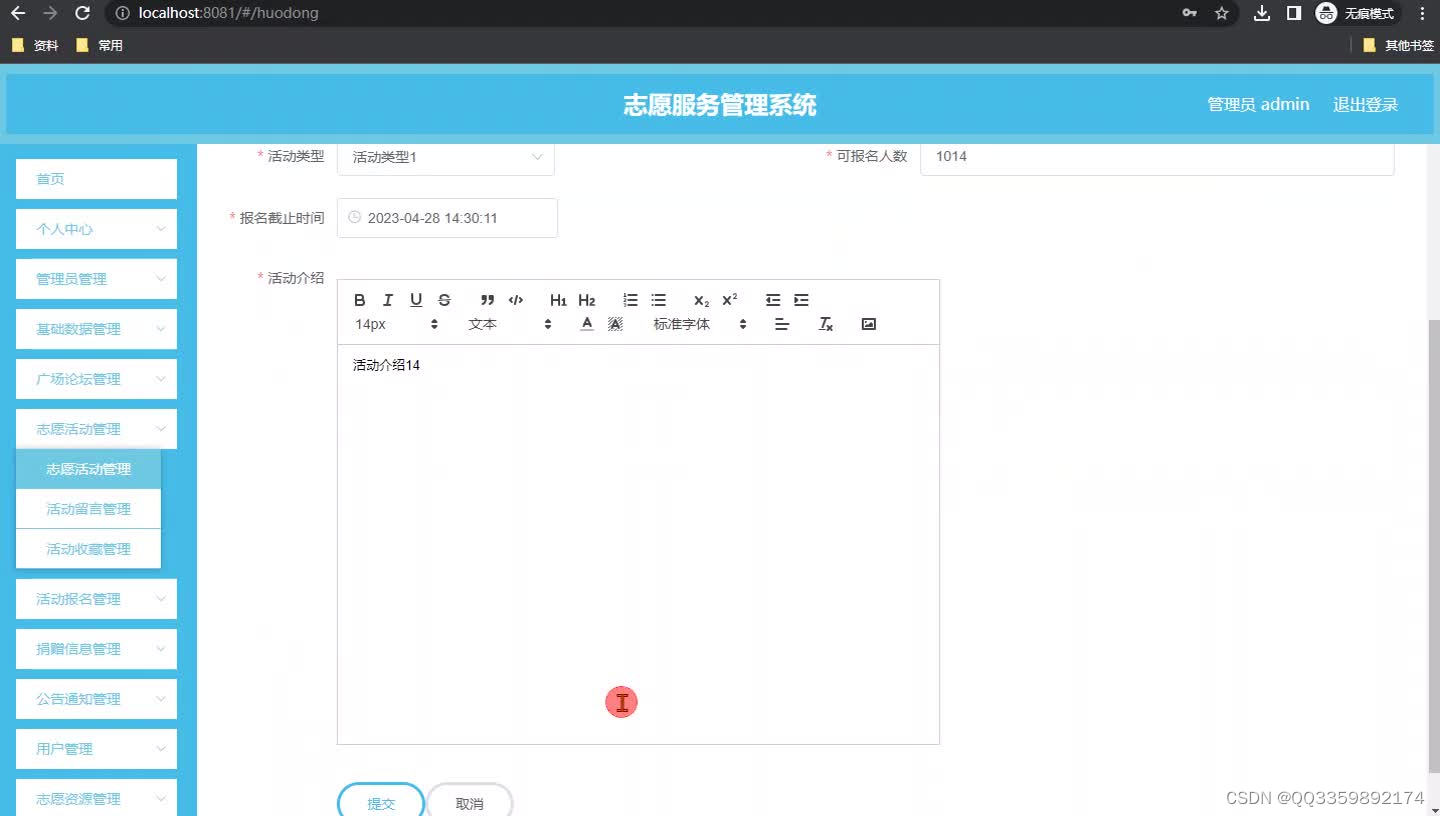Collapse the 志愿活动管理 parent menu
The height and width of the screenshot is (816, 1440).
[96, 429]
